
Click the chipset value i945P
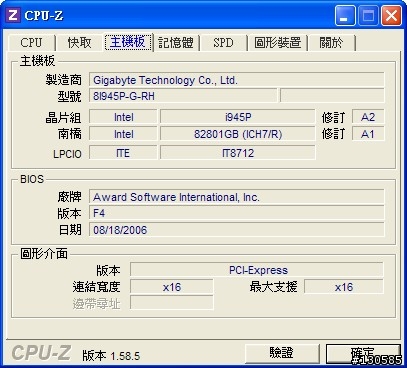[x=238, y=117]
